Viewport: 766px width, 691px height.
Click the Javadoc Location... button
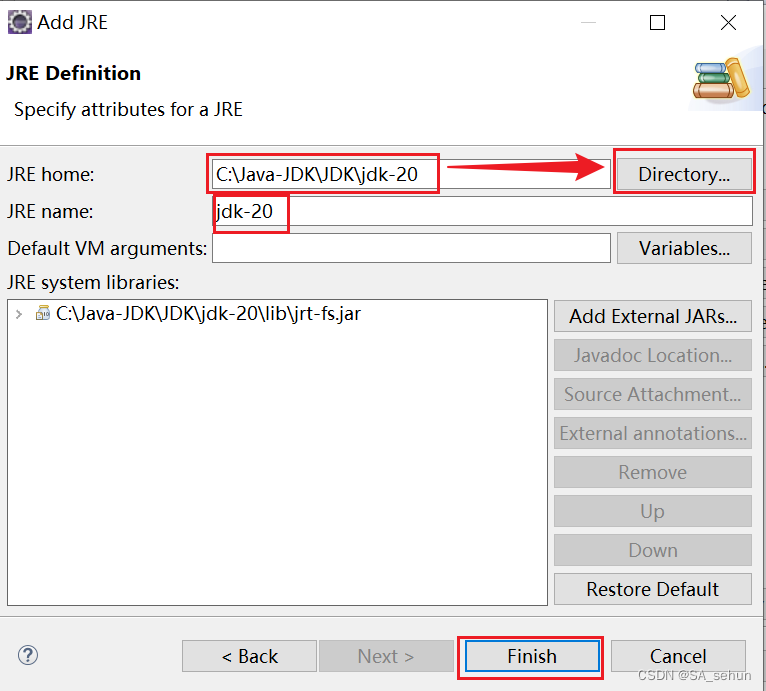click(x=653, y=355)
